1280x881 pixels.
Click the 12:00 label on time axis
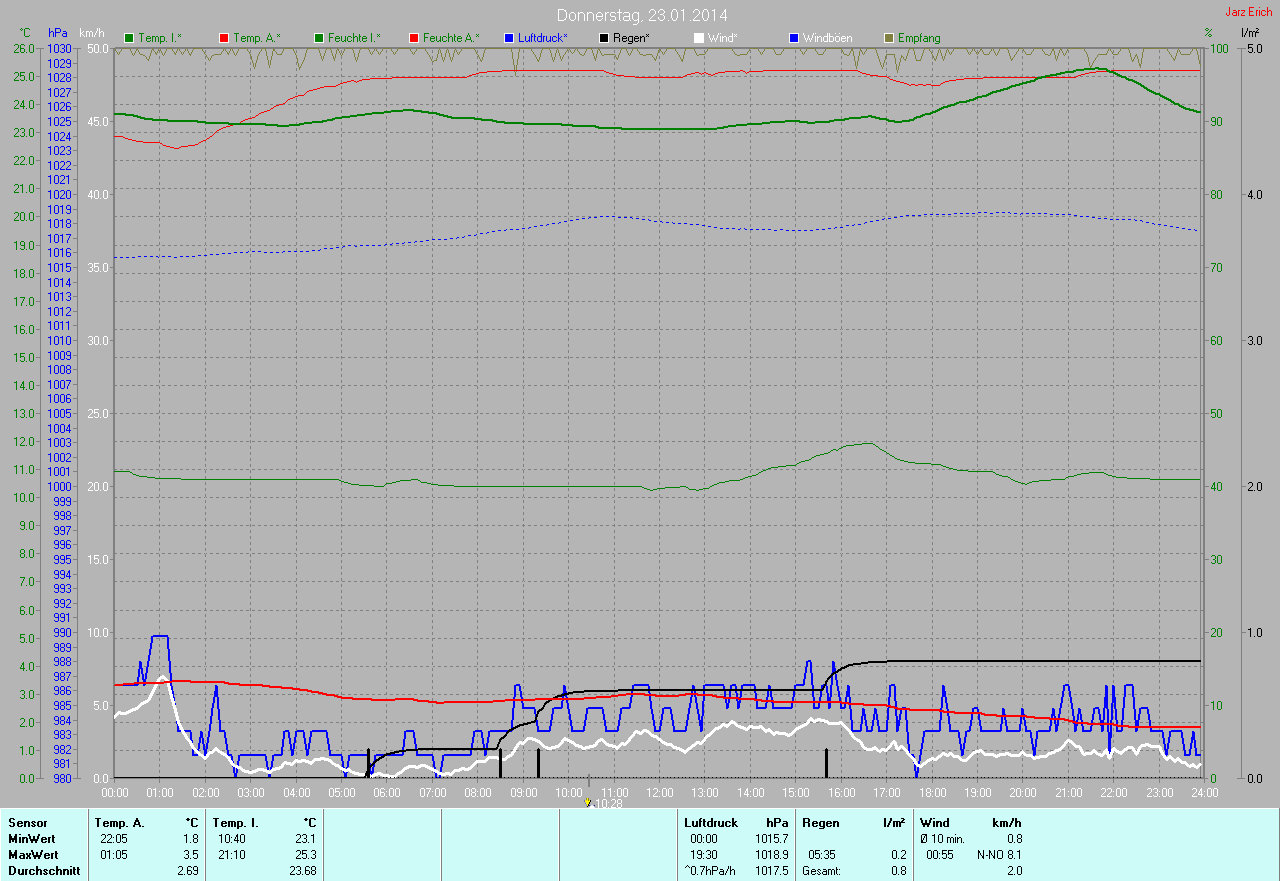pos(659,793)
